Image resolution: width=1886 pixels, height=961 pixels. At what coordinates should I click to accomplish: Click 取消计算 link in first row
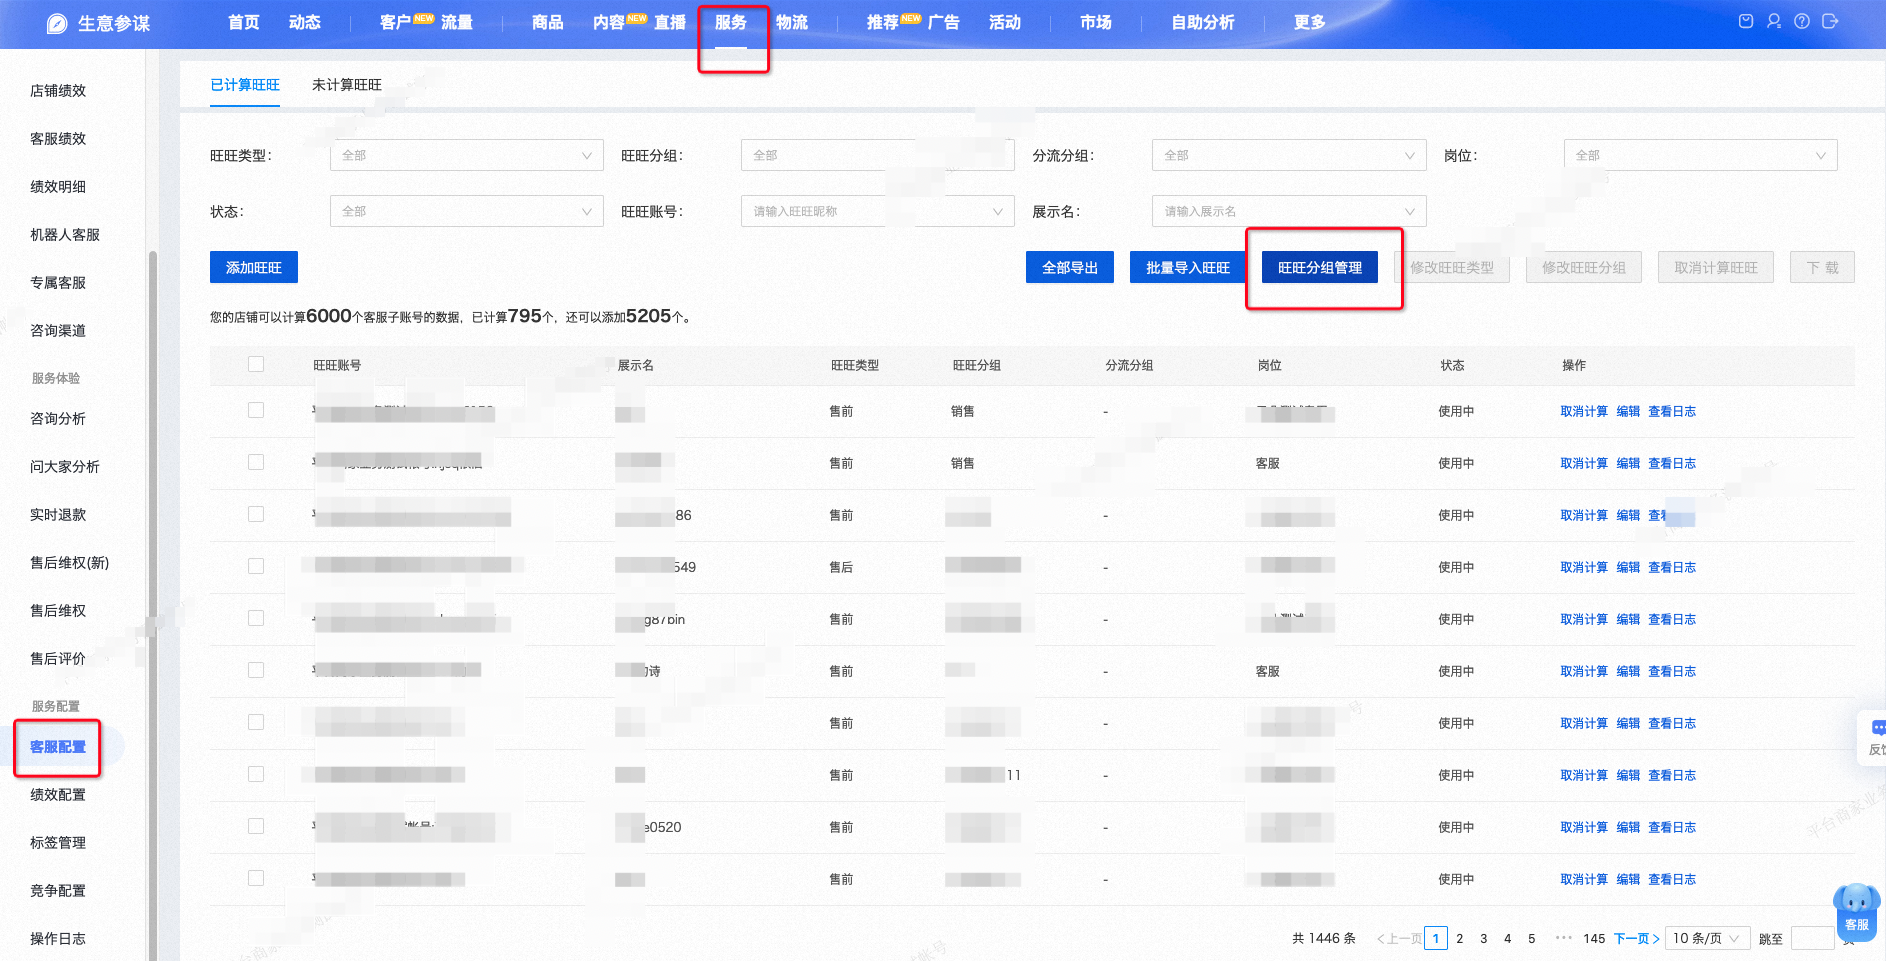[1584, 411]
